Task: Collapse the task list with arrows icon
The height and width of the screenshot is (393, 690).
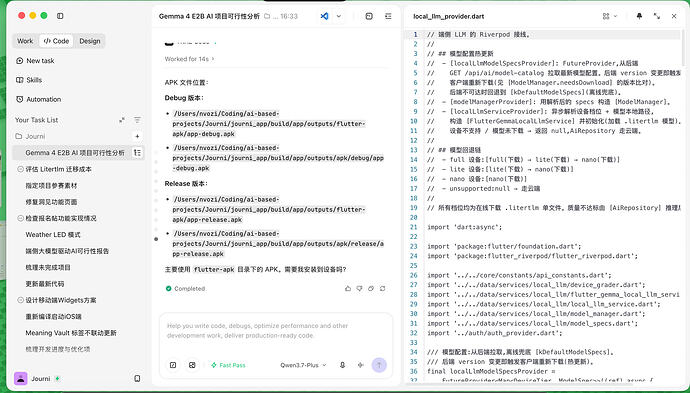Action: coord(122,120)
